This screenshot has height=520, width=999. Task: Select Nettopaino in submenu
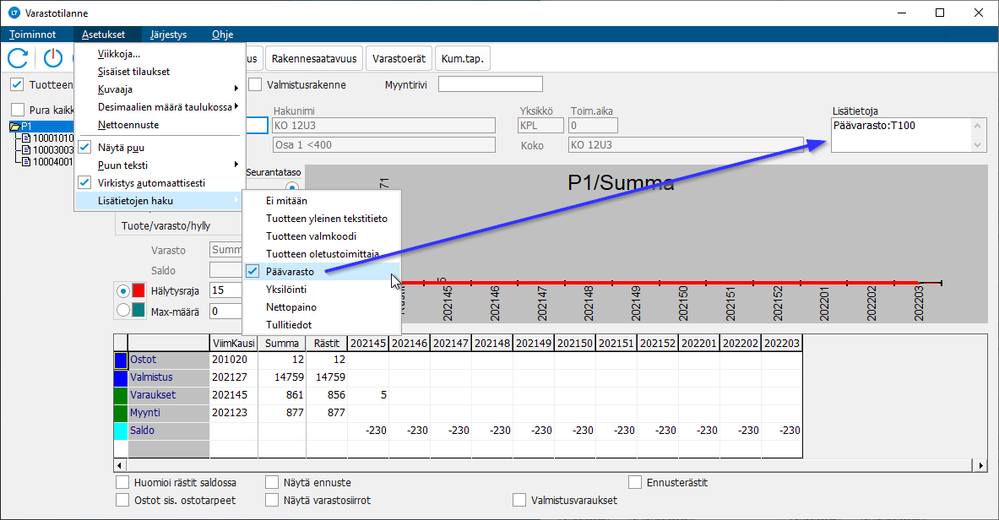point(322,307)
